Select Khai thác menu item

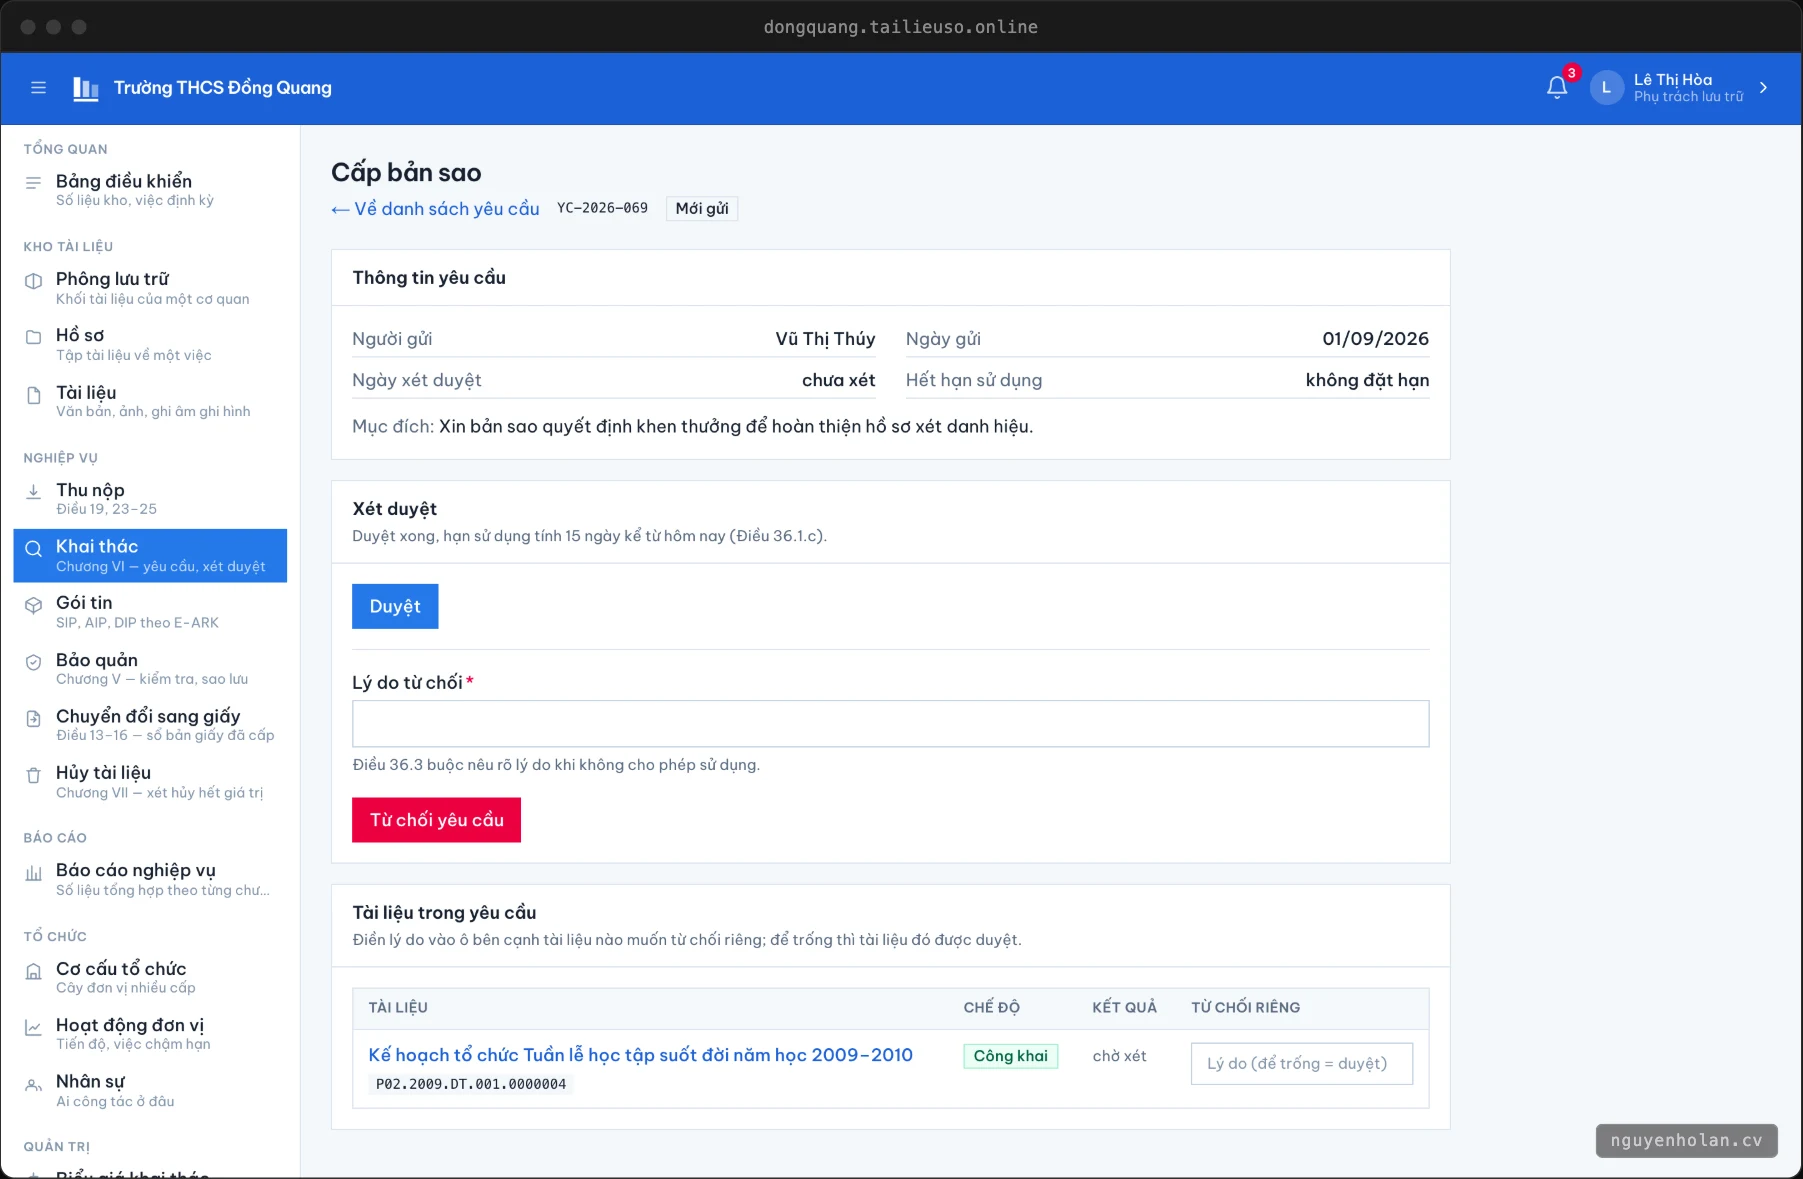point(150,555)
